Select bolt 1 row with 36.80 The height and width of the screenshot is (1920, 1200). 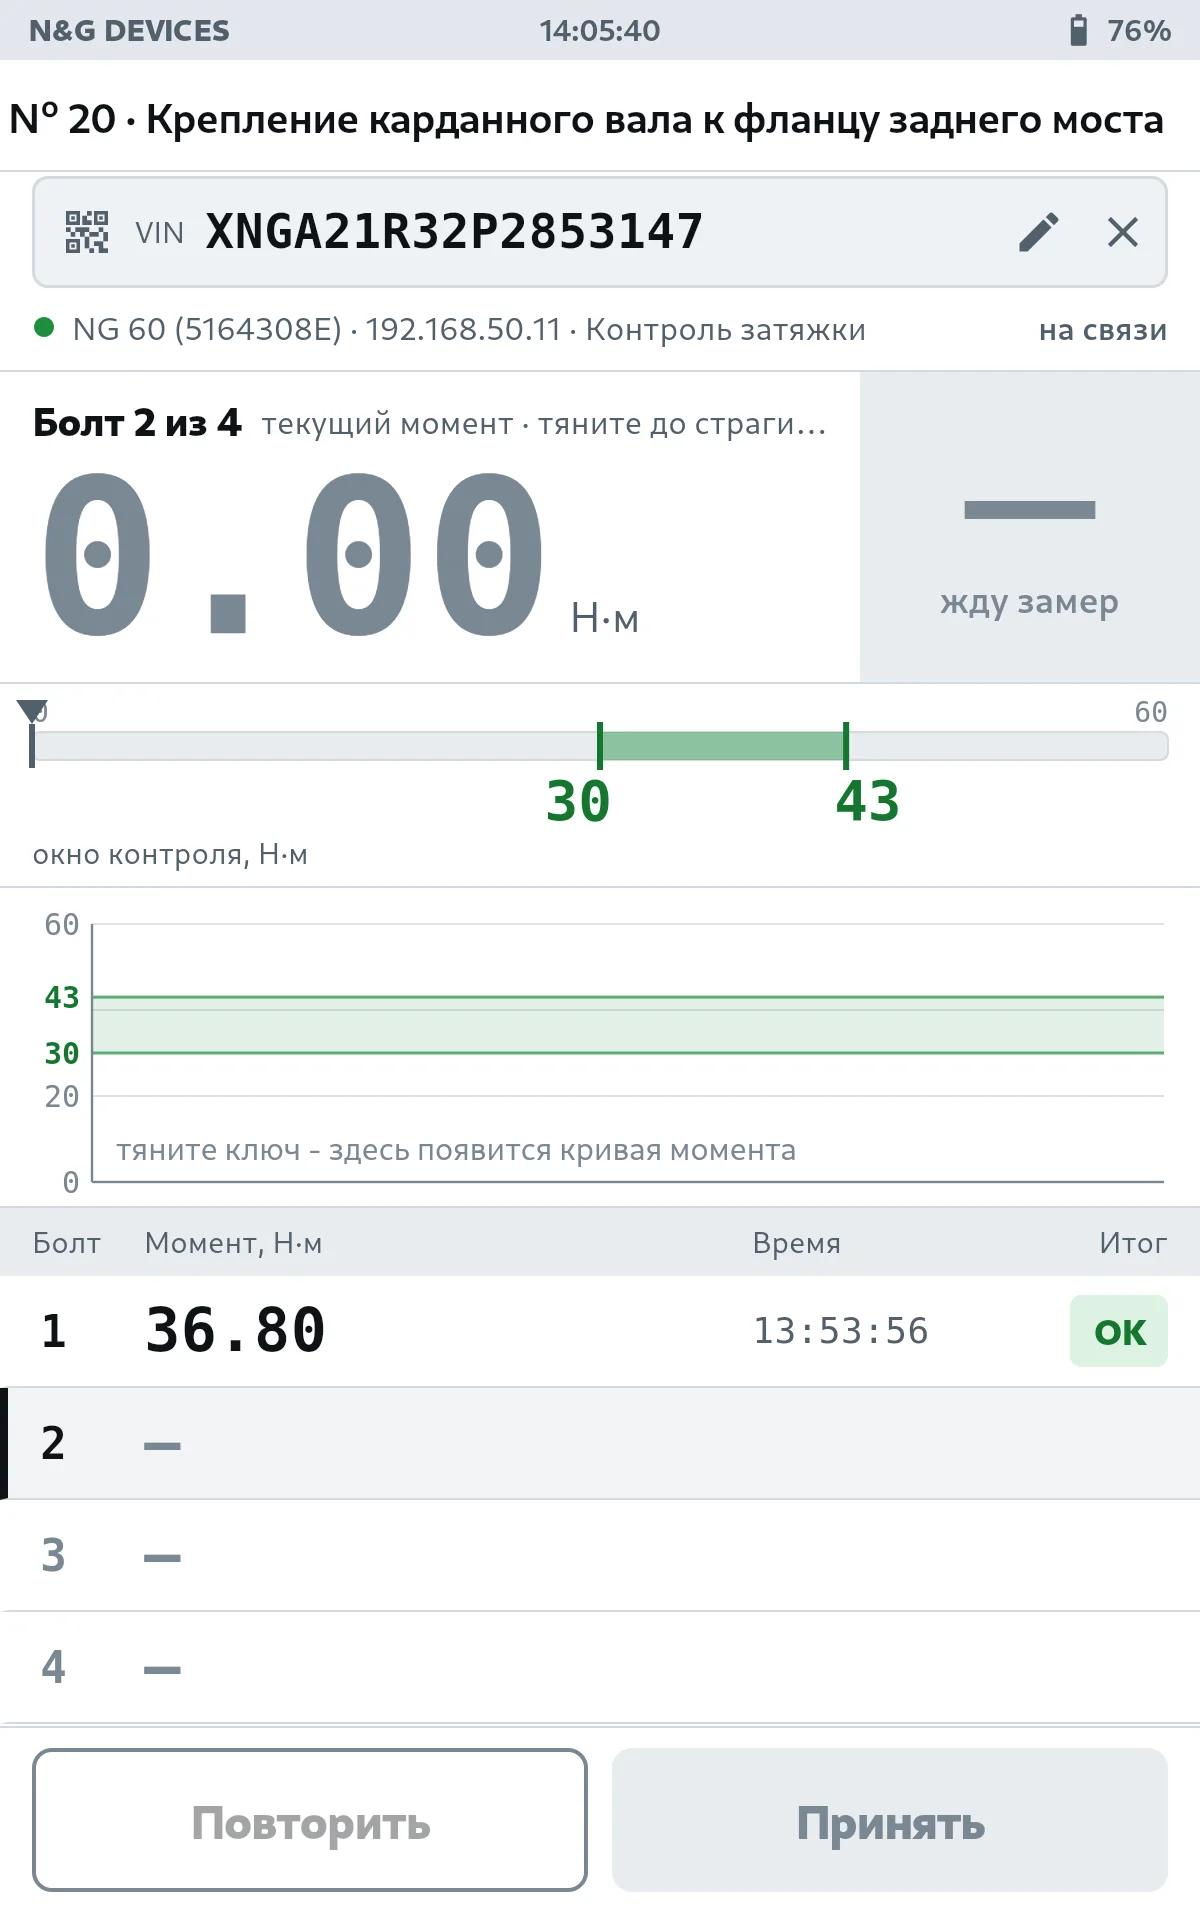pyautogui.click(x=600, y=1331)
